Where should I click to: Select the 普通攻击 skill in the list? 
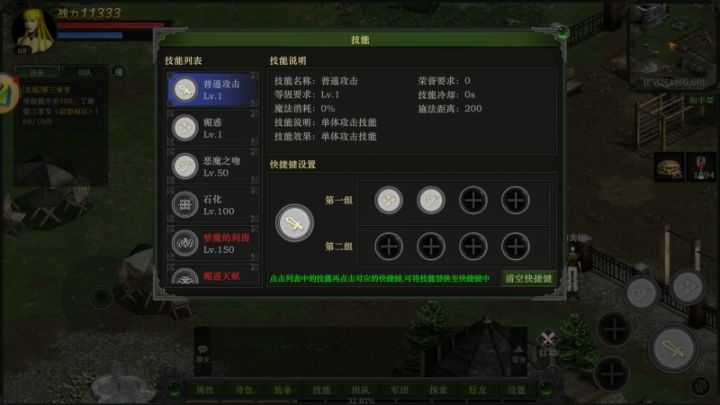point(213,89)
